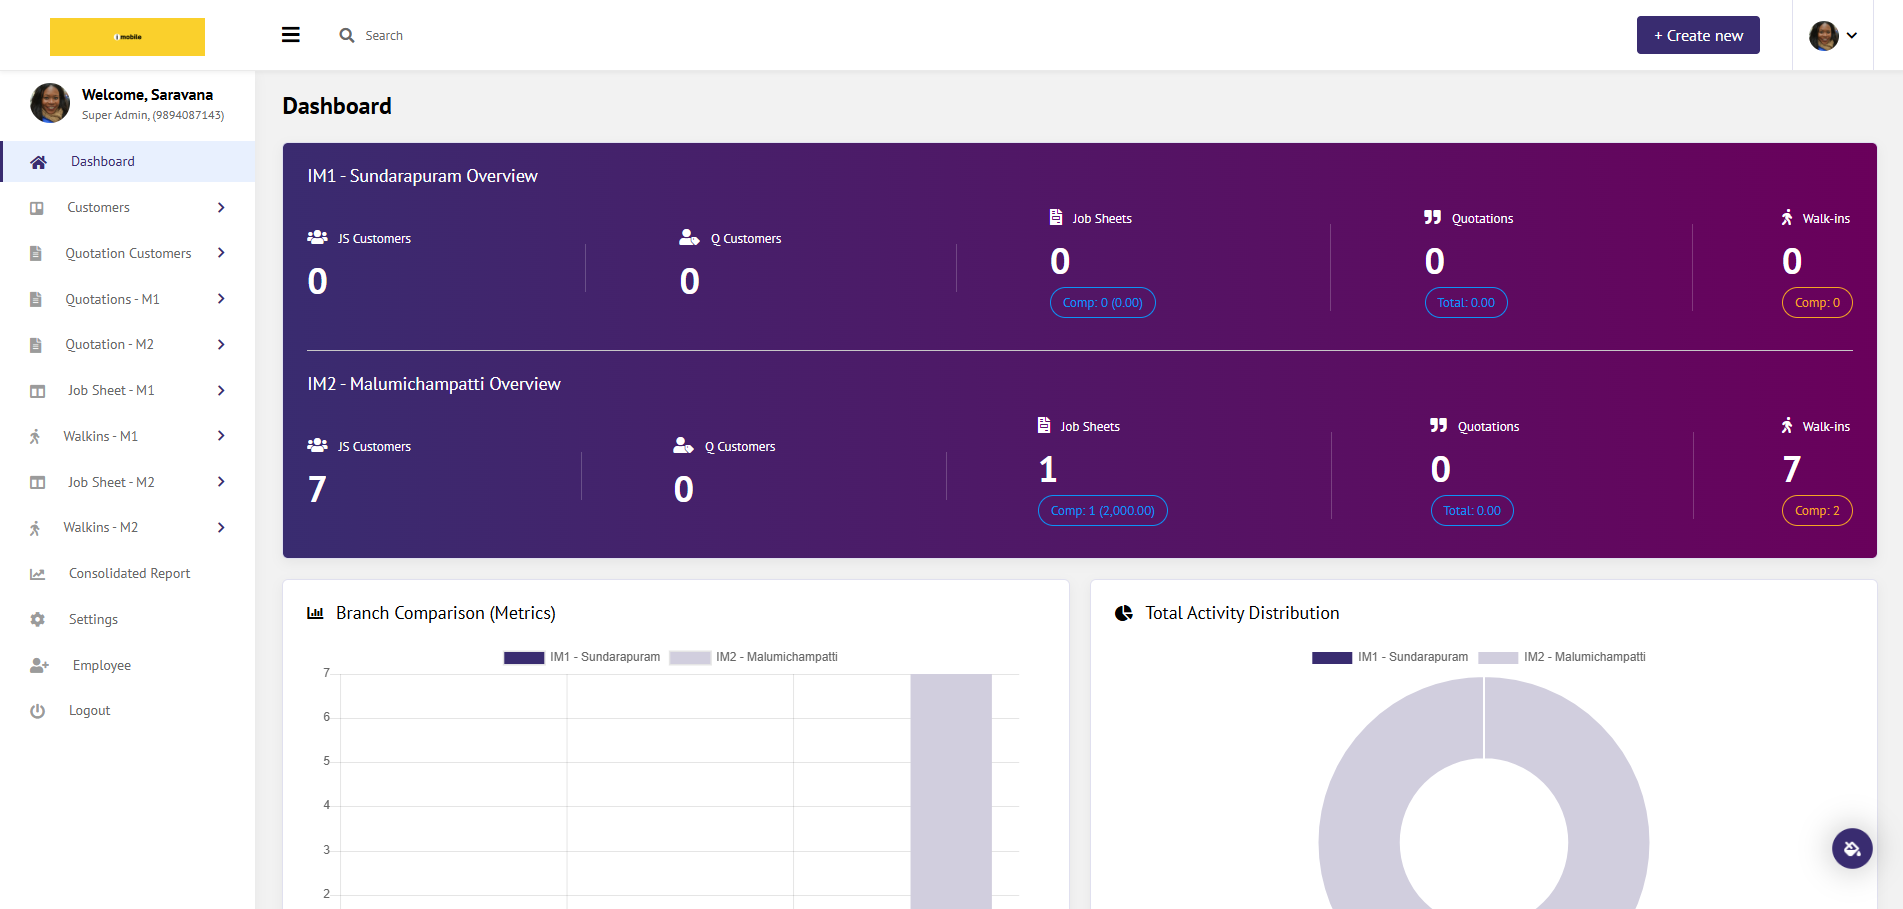Open Quotation Customers menu
The width and height of the screenshot is (1903, 909).
point(128,253)
